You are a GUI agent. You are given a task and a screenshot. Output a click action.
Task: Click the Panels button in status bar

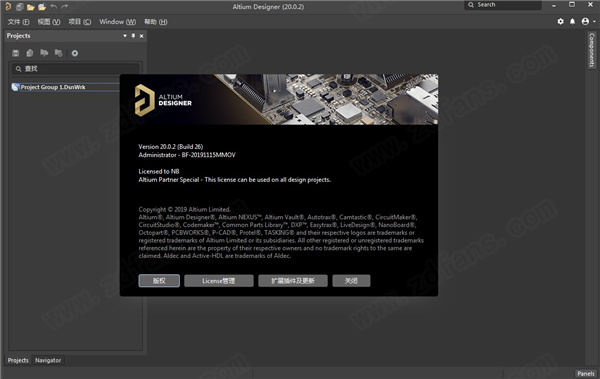click(x=586, y=374)
